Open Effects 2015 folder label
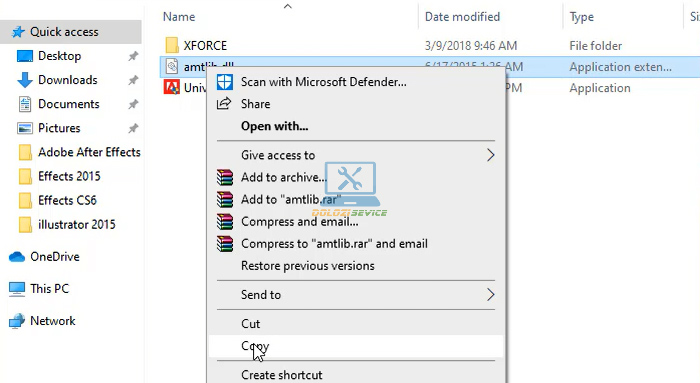 pyautogui.click(x=69, y=176)
